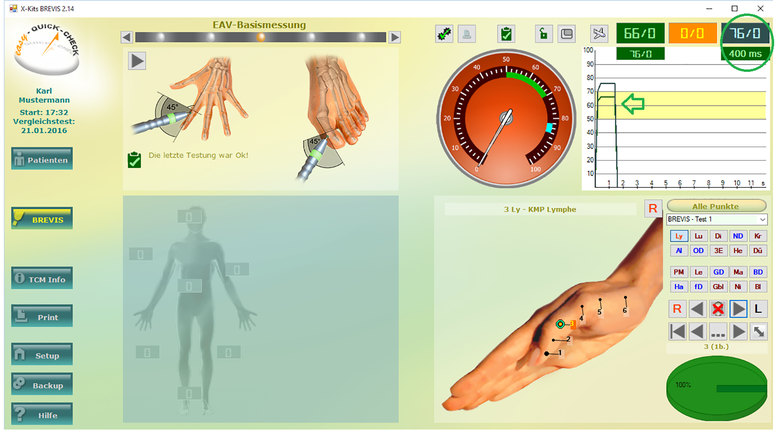The width and height of the screenshot is (778, 434).
Task: Click right arrow of the EAV-Basismessung slider
Action: (395, 37)
